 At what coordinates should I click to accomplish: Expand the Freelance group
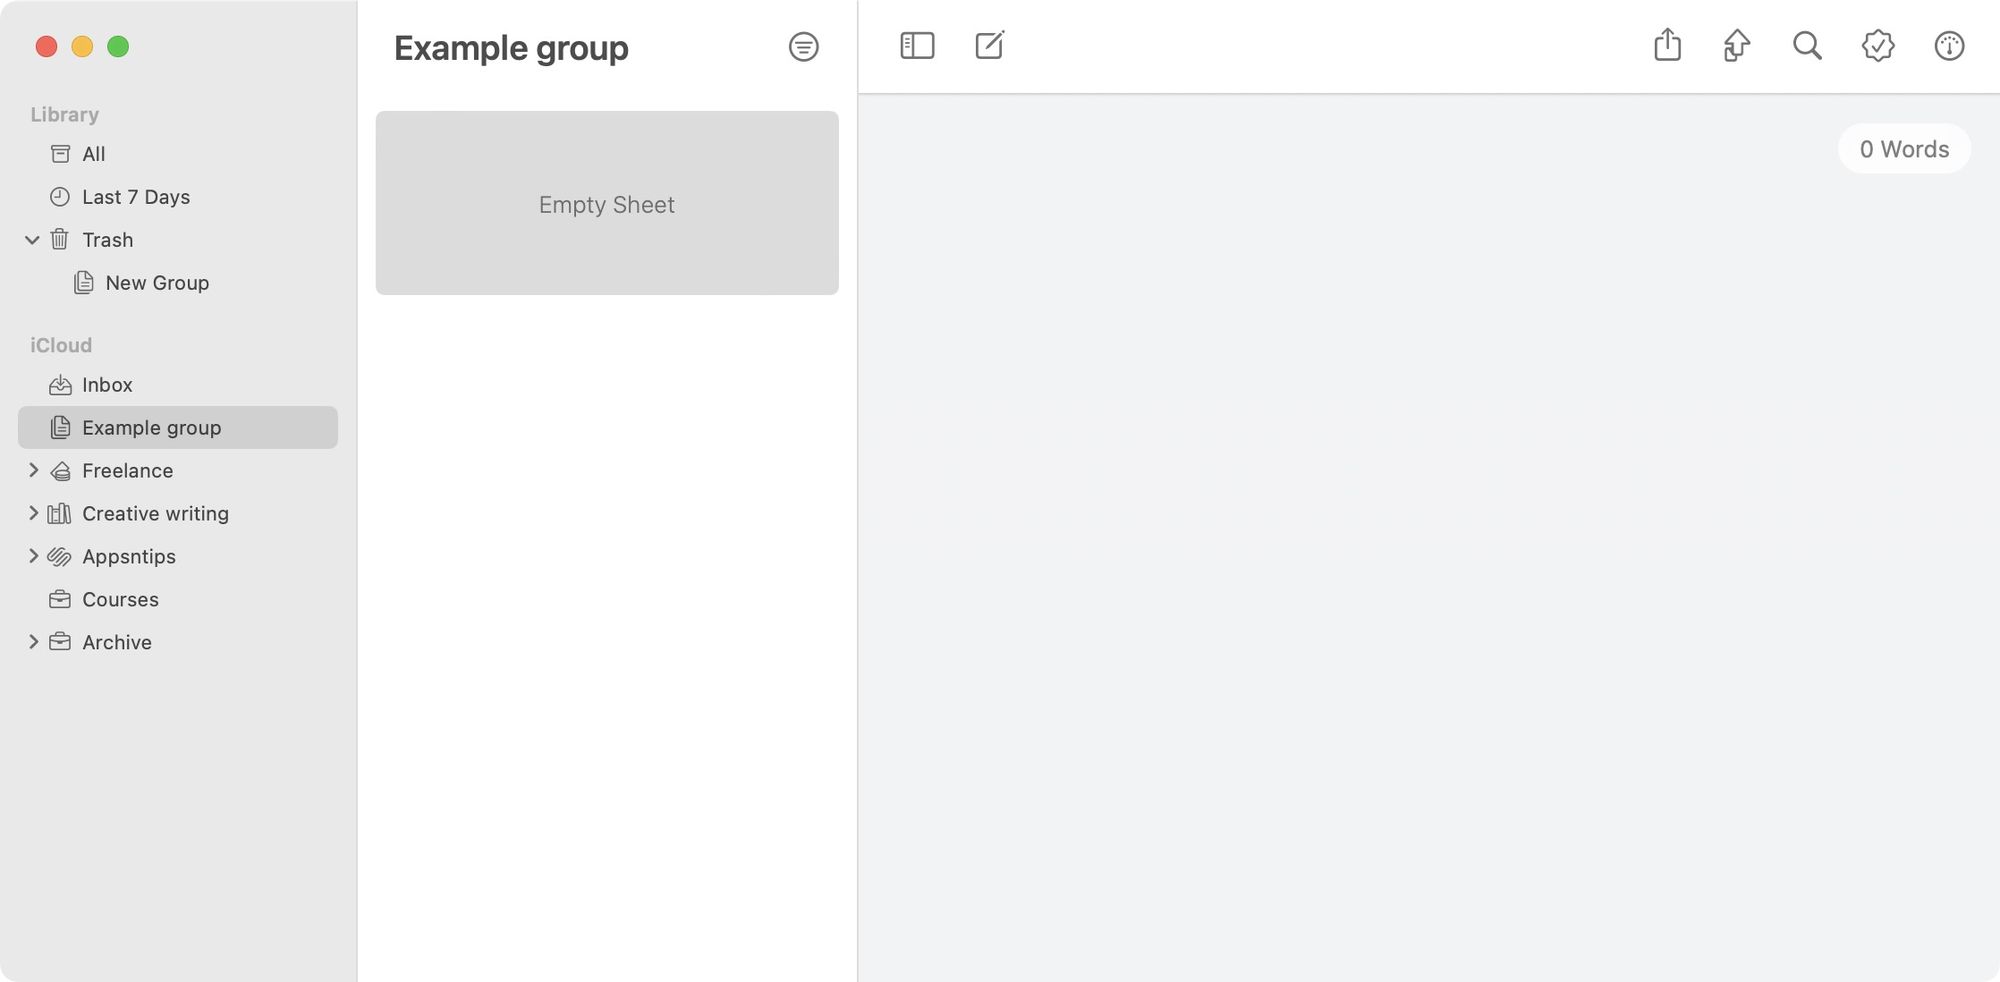(33, 470)
